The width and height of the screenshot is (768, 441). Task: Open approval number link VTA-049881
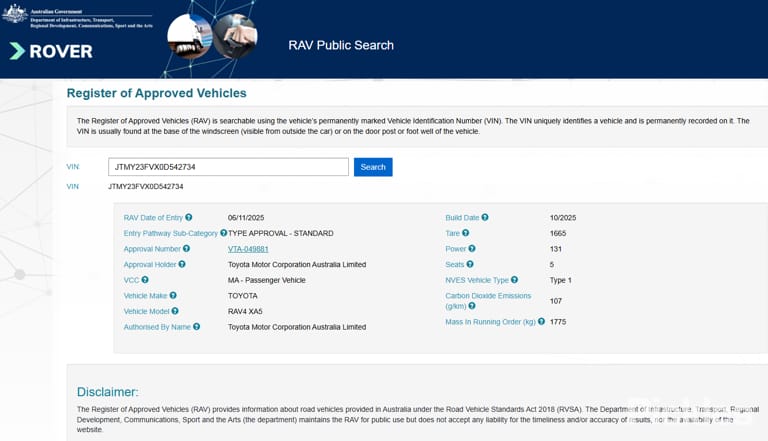click(x=248, y=249)
